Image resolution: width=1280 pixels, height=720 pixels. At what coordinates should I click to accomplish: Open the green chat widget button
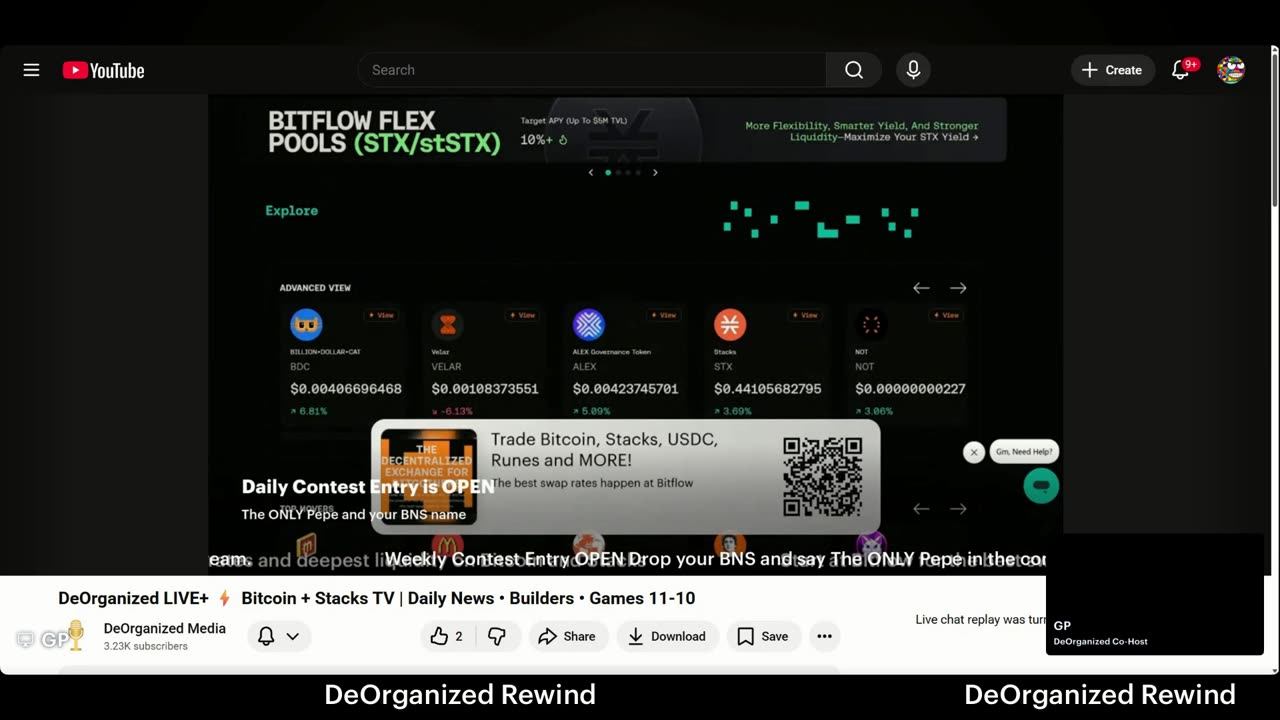coord(1041,486)
